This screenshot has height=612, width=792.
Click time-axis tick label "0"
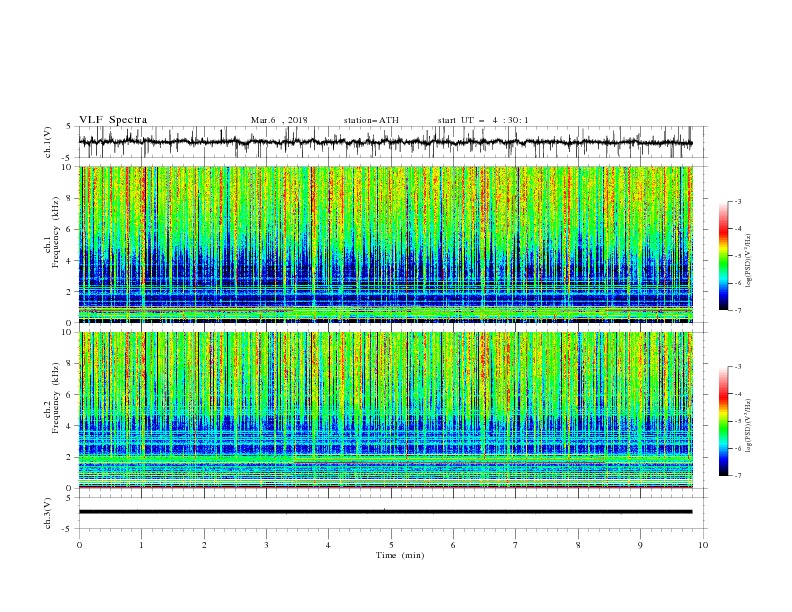coord(79,545)
